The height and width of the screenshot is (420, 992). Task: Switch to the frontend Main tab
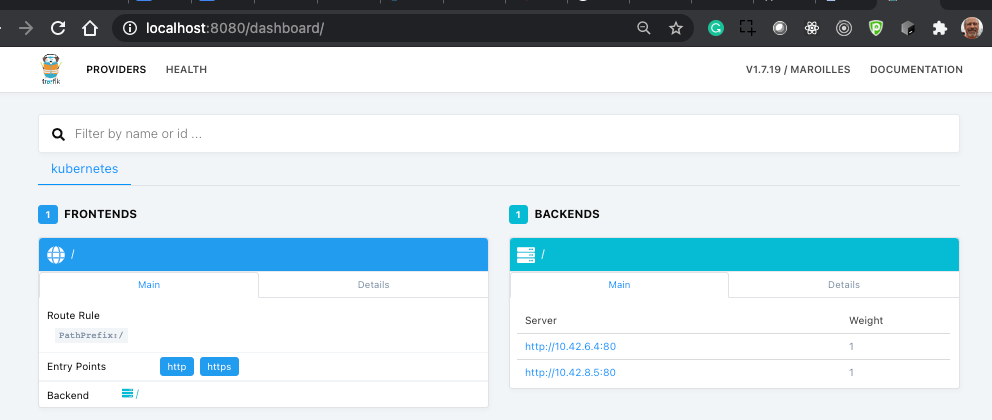149,285
